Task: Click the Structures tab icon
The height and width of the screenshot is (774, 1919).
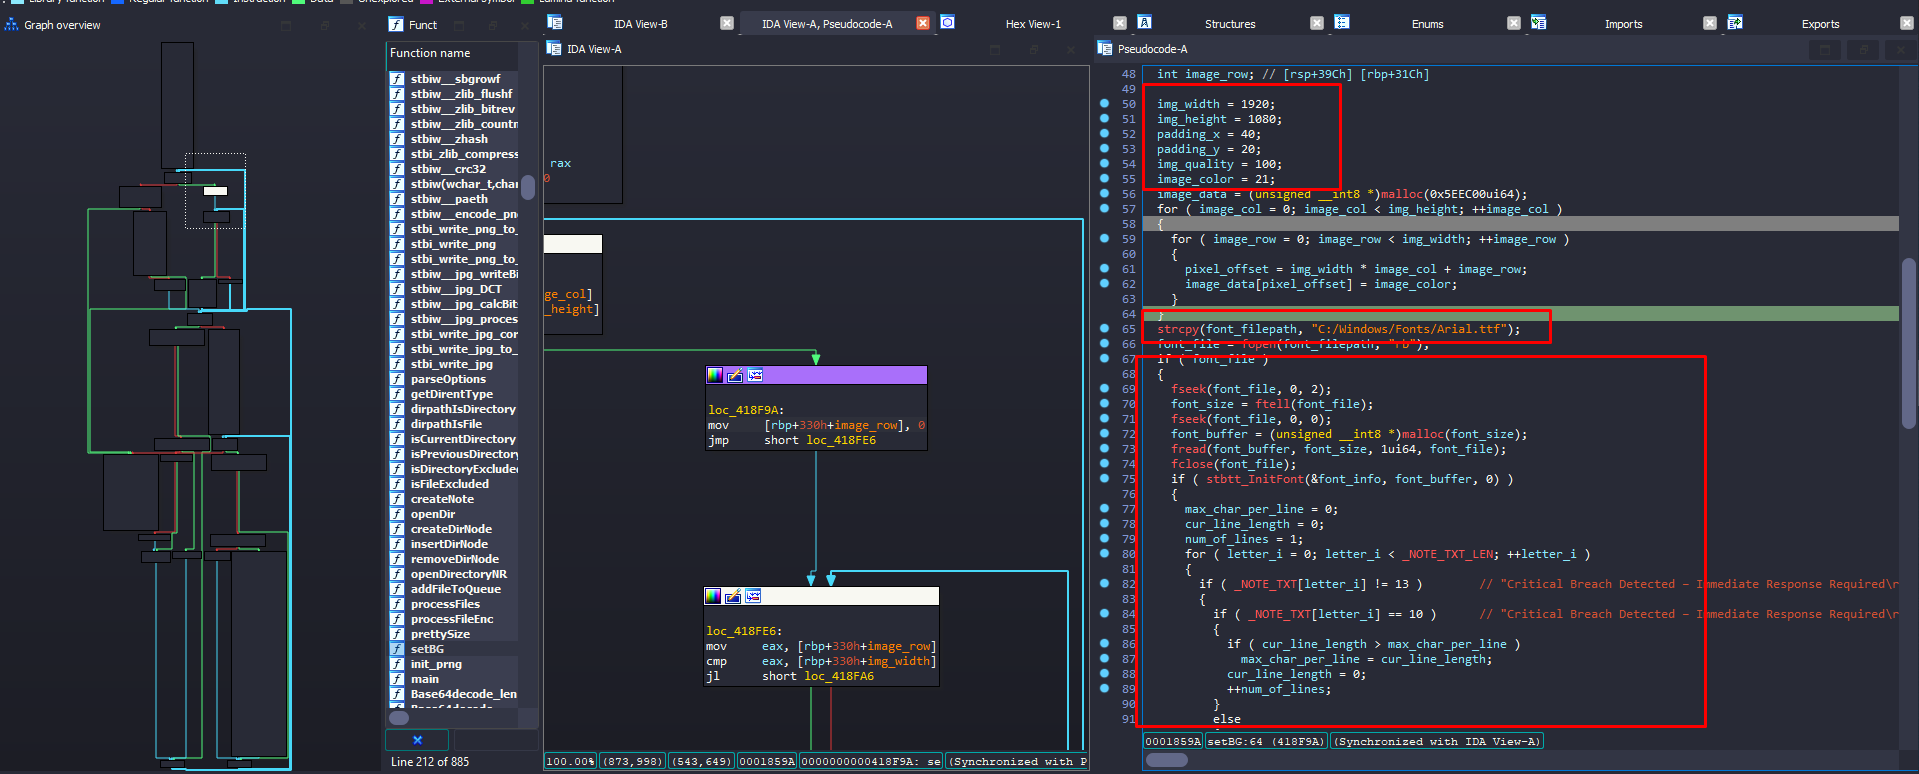Action: [x=1145, y=22]
